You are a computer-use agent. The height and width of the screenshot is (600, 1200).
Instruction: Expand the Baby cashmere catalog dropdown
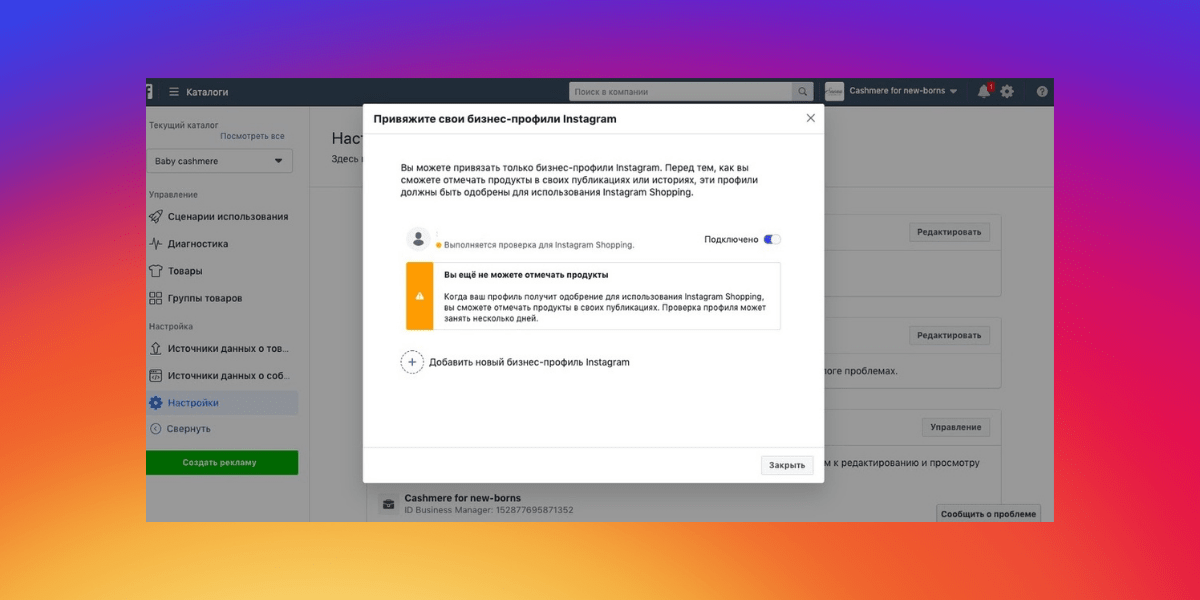[221, 161]
